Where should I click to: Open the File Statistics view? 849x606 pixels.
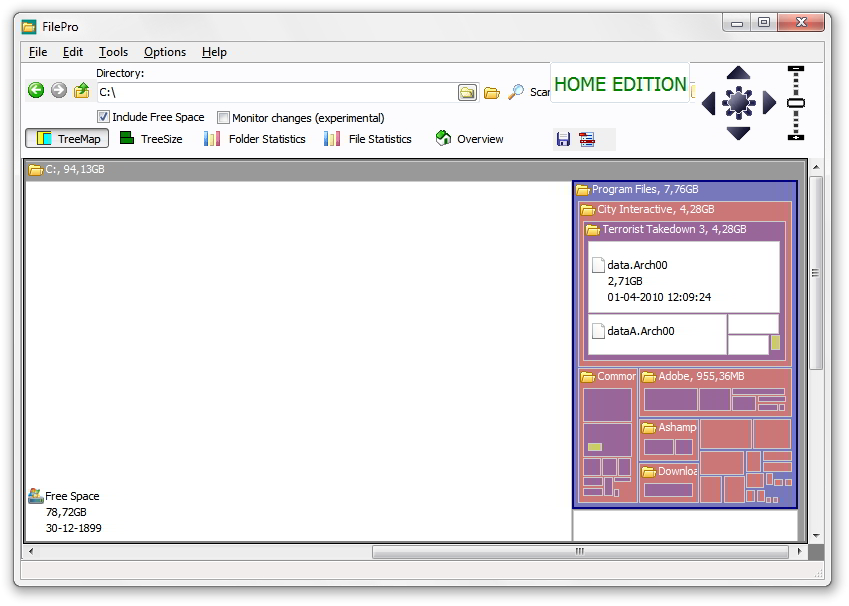coord(368,139)
